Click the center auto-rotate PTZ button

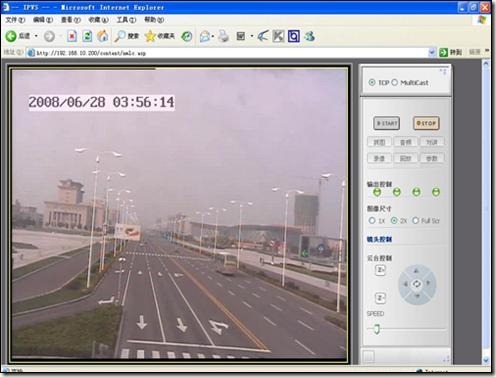click(x=417, y=284)
